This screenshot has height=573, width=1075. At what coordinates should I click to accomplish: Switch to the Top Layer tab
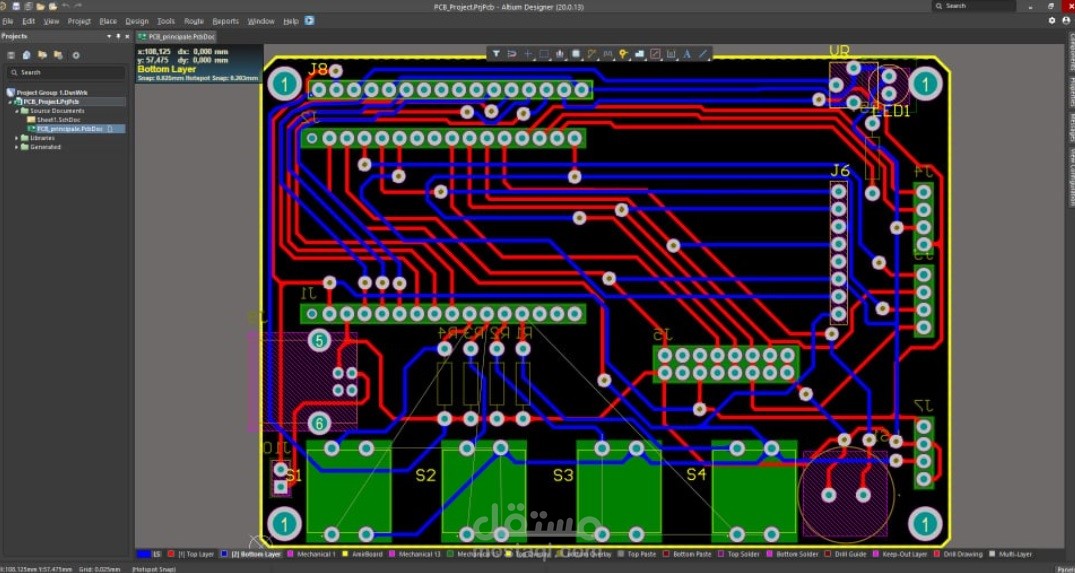(x=195, y=554)
